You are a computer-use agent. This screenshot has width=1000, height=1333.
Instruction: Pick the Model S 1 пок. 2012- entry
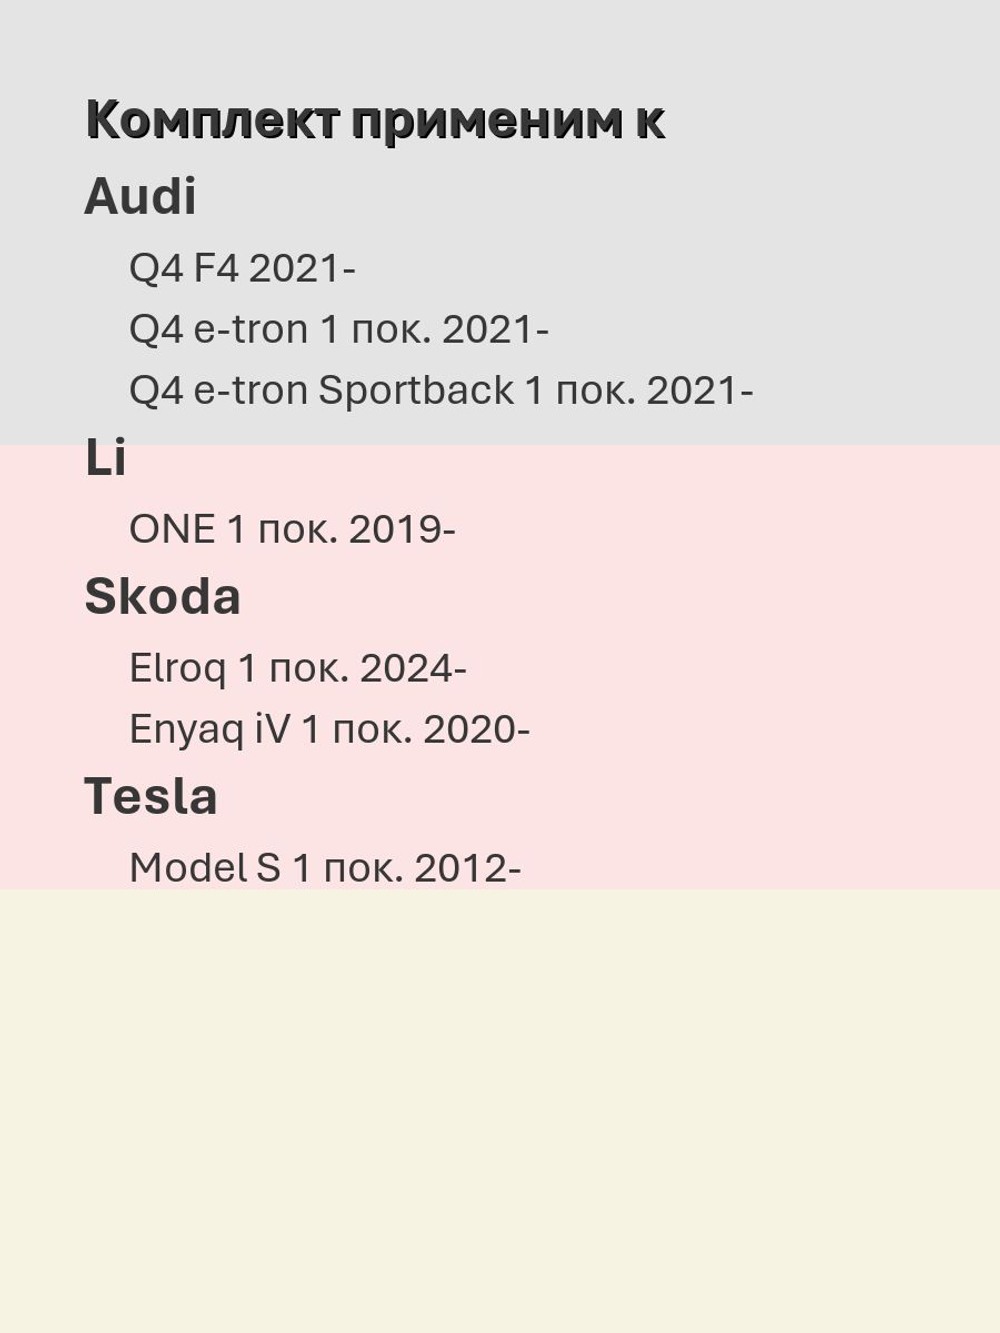pyautogui.click(x=325, y=868)
